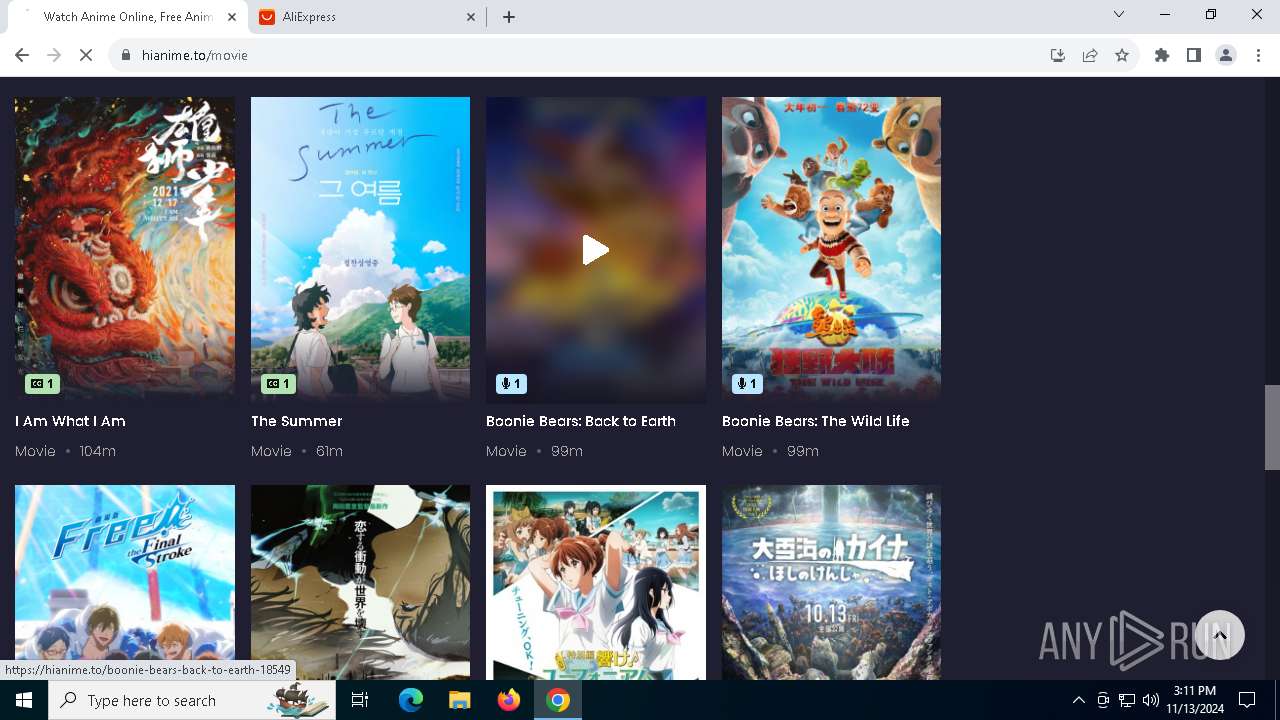1280x720 pixels.
Task: Open the Chrome profile avatar
Action: (1226, 55)
